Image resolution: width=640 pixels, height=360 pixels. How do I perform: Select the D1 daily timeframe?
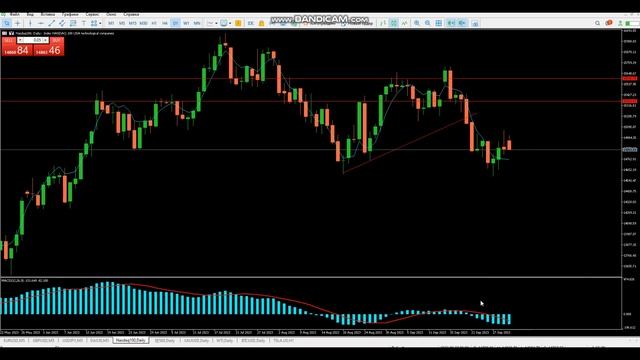pos(176,23)
